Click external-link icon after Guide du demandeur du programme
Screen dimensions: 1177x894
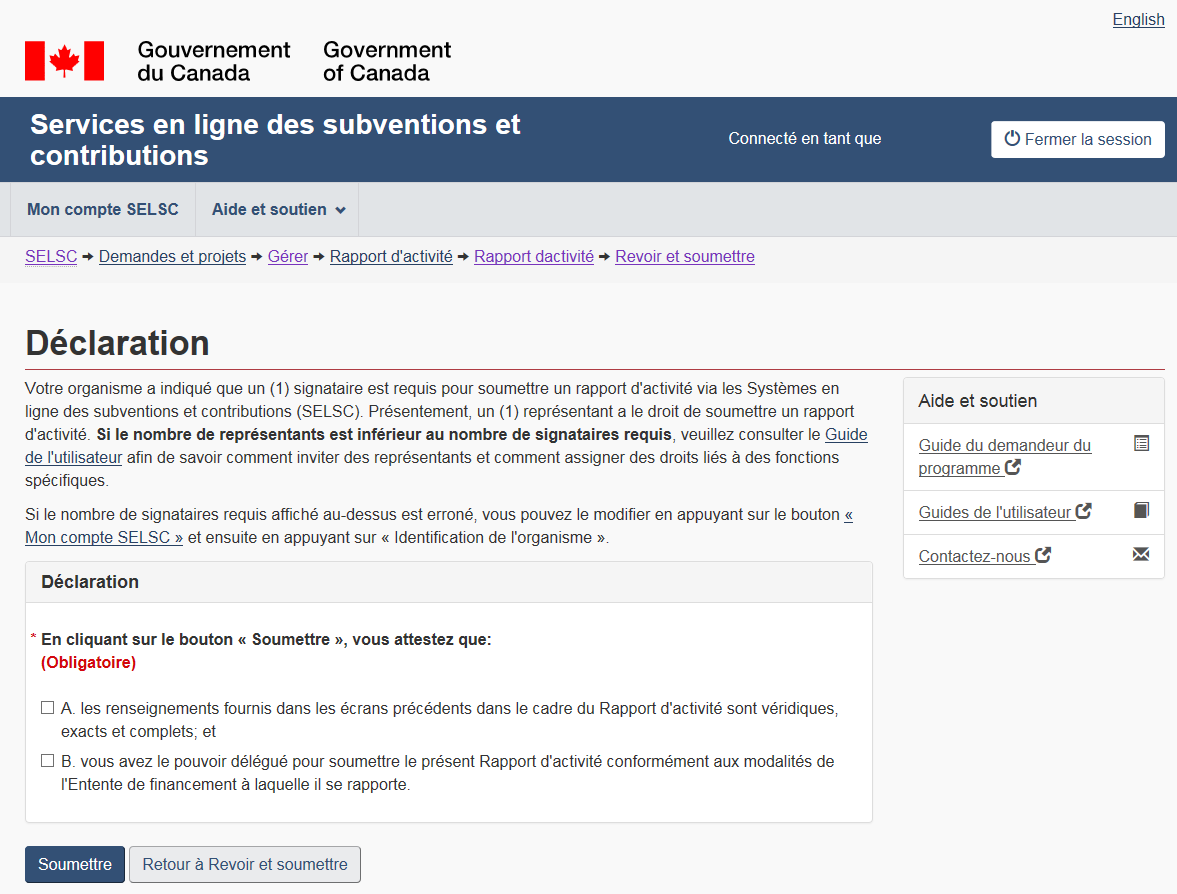point(1013,467)
